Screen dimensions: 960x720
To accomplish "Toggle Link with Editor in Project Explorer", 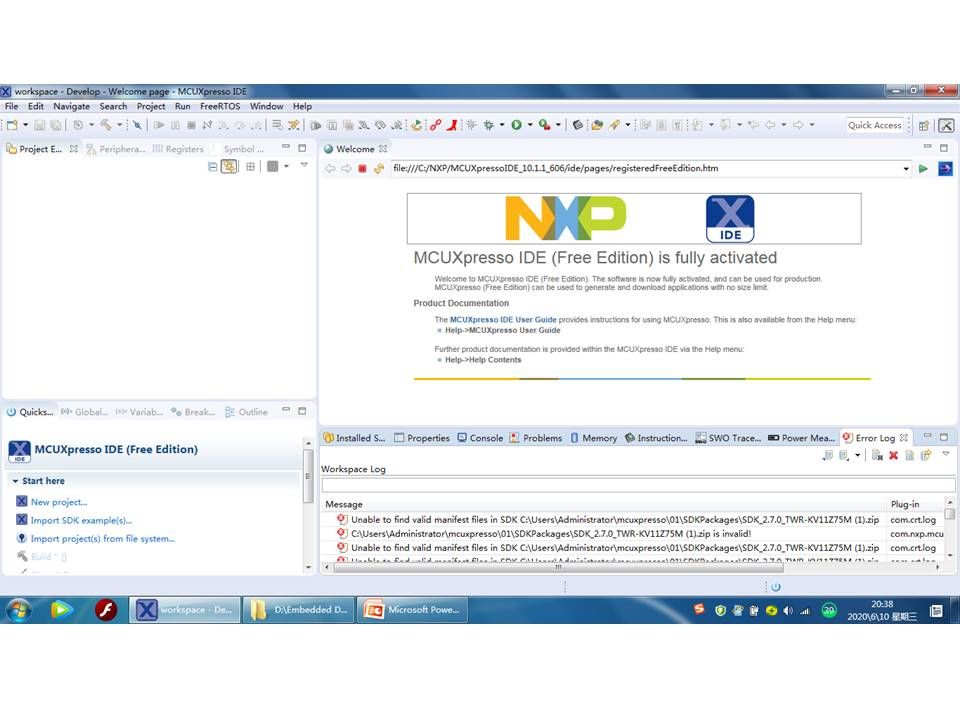I will click(229, 167).
